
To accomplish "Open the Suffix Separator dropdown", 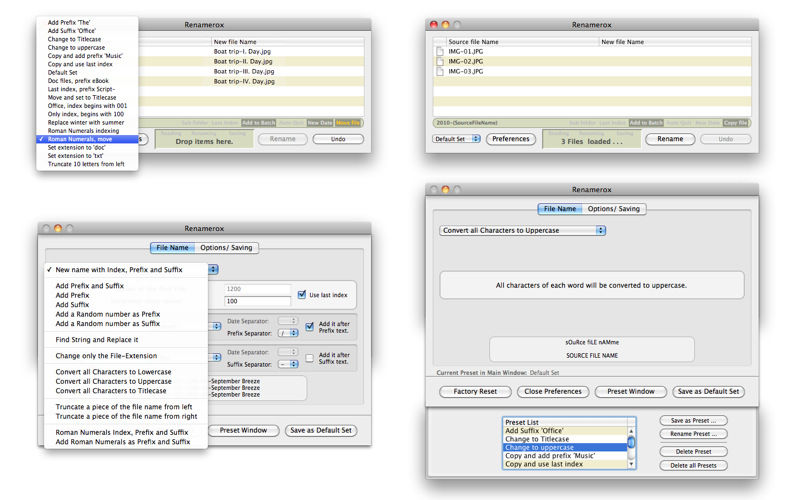I will pyautogui.click(x=288, y=364).
